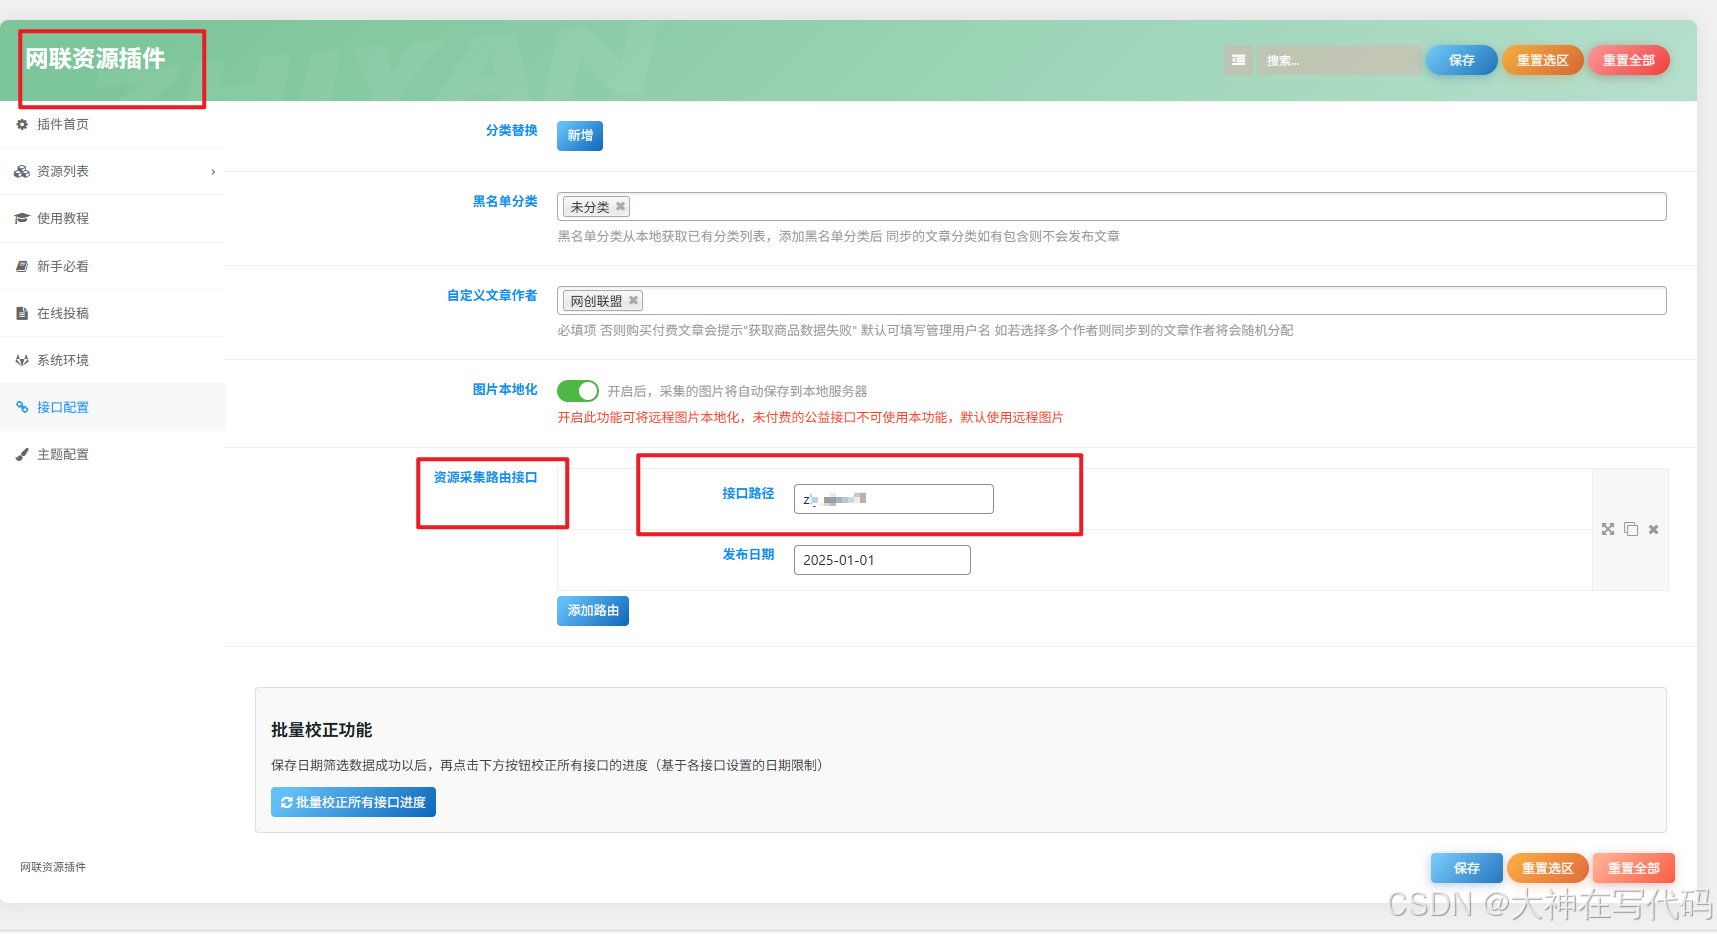Select the 接口配置 menu item

(x=112, y=407)
